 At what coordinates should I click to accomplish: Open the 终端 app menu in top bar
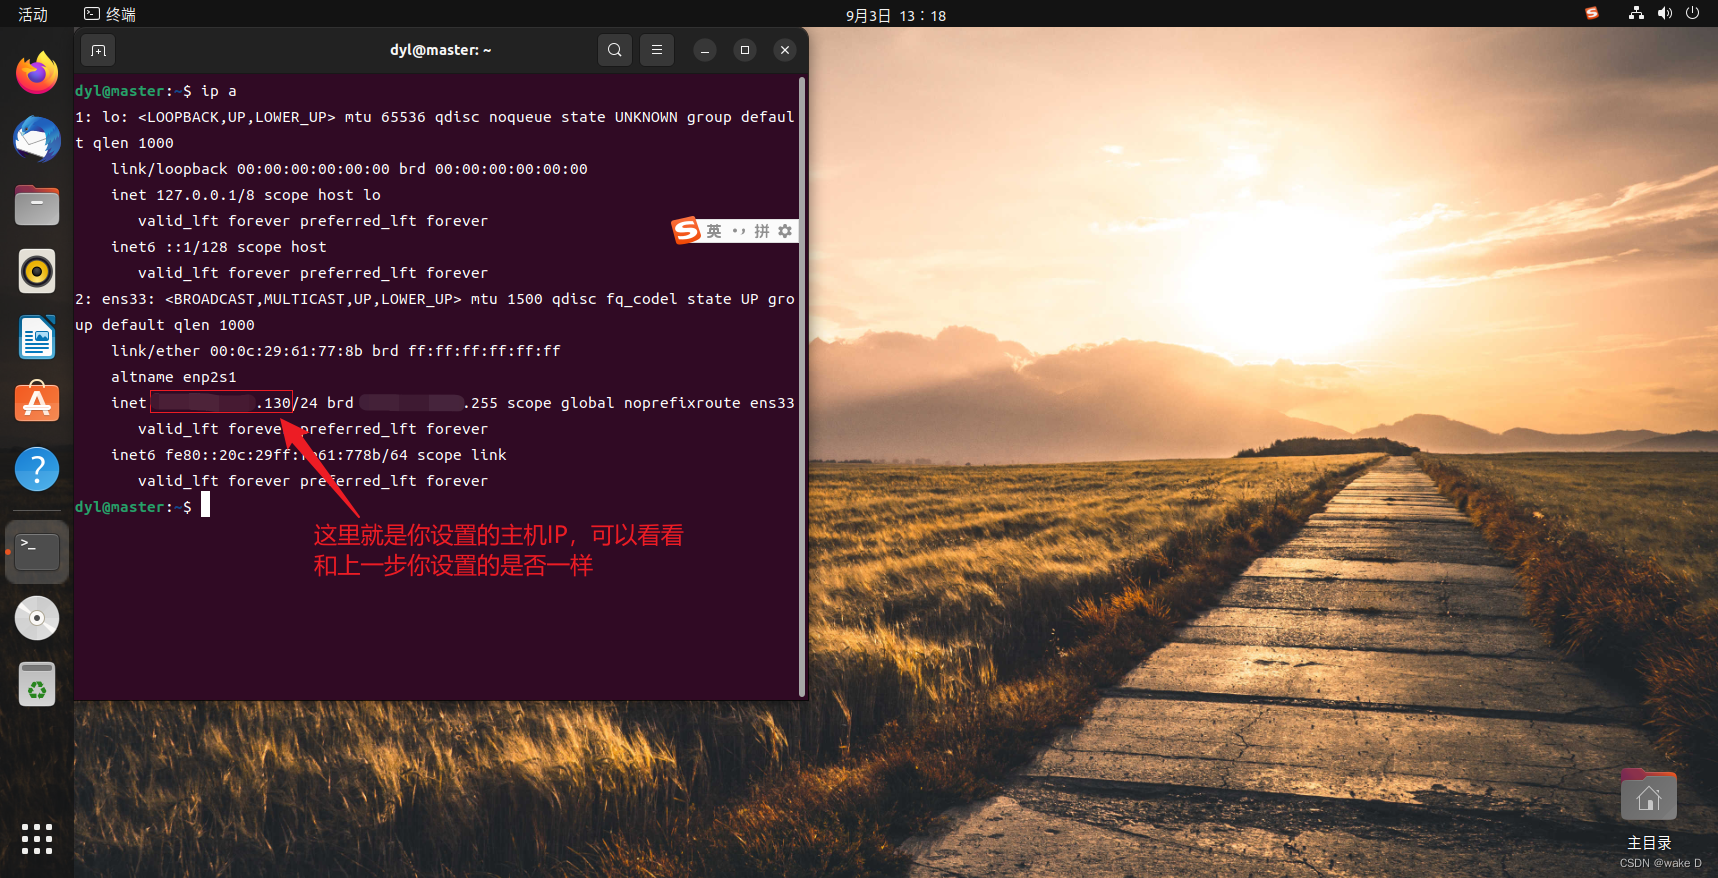[110, 14]
